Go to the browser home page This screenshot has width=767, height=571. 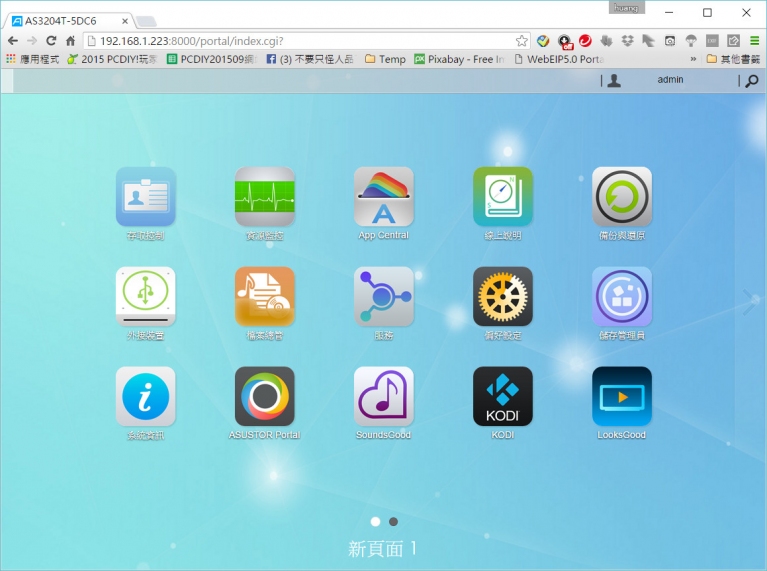pyautogui.click(x=70, y=41)
